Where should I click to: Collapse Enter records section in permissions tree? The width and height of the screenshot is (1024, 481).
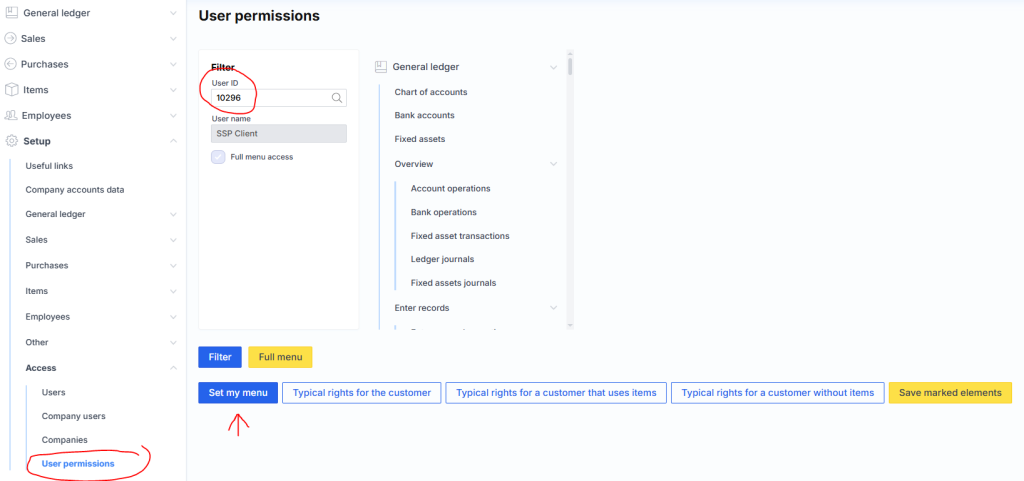553,308
